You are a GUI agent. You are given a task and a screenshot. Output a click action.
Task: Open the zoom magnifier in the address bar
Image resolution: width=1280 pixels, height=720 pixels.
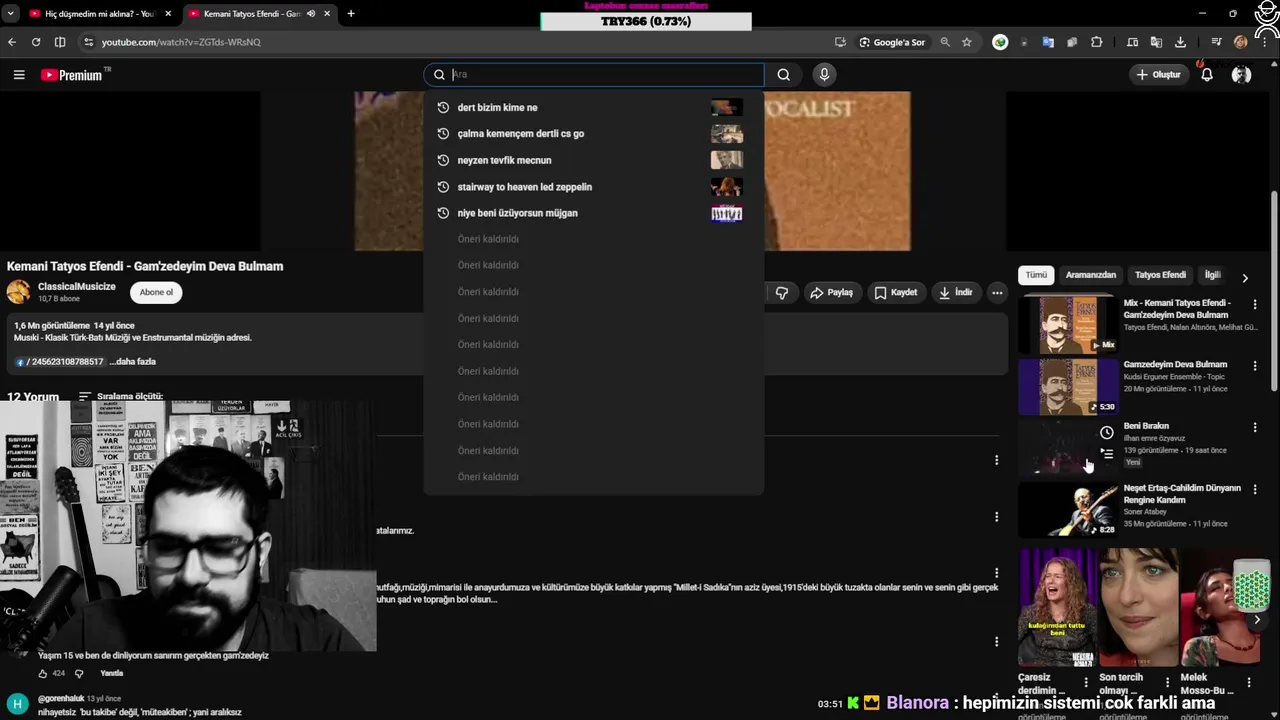pos(945,42)
